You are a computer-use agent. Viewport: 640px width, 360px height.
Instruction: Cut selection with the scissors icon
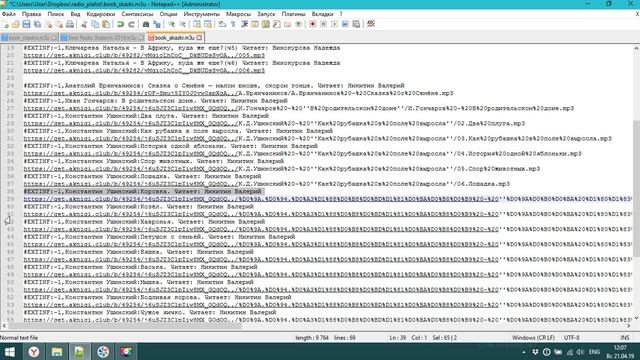click(x=84, y=24)
